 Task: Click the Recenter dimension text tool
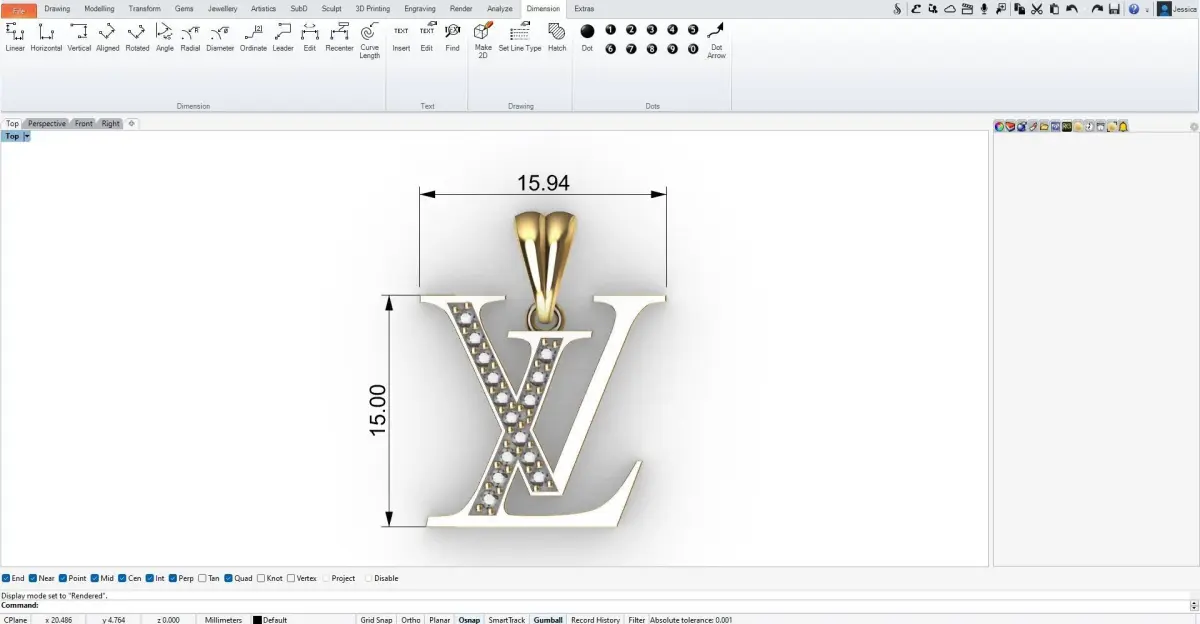pyautogui.click(x=339, y=37)
